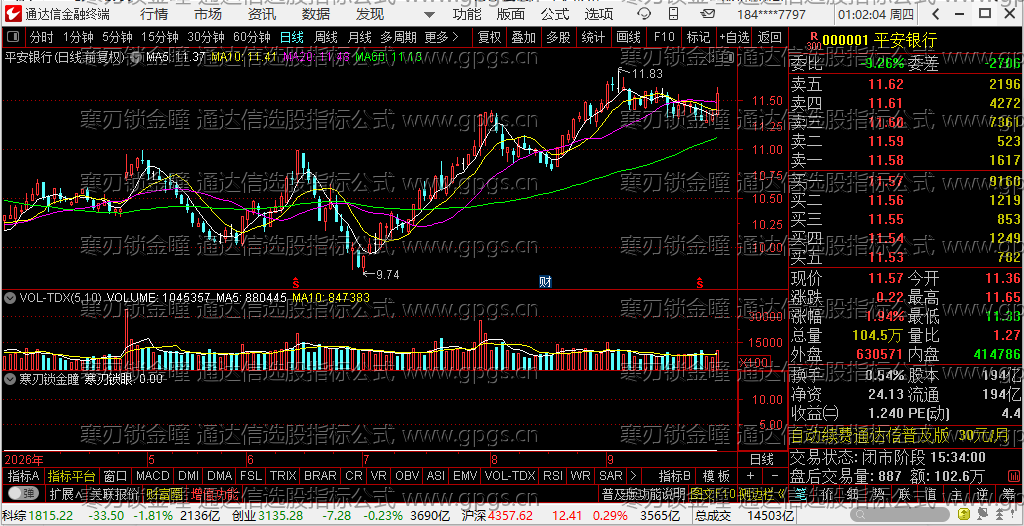Select the 1分钟 period

coord(79,37)
